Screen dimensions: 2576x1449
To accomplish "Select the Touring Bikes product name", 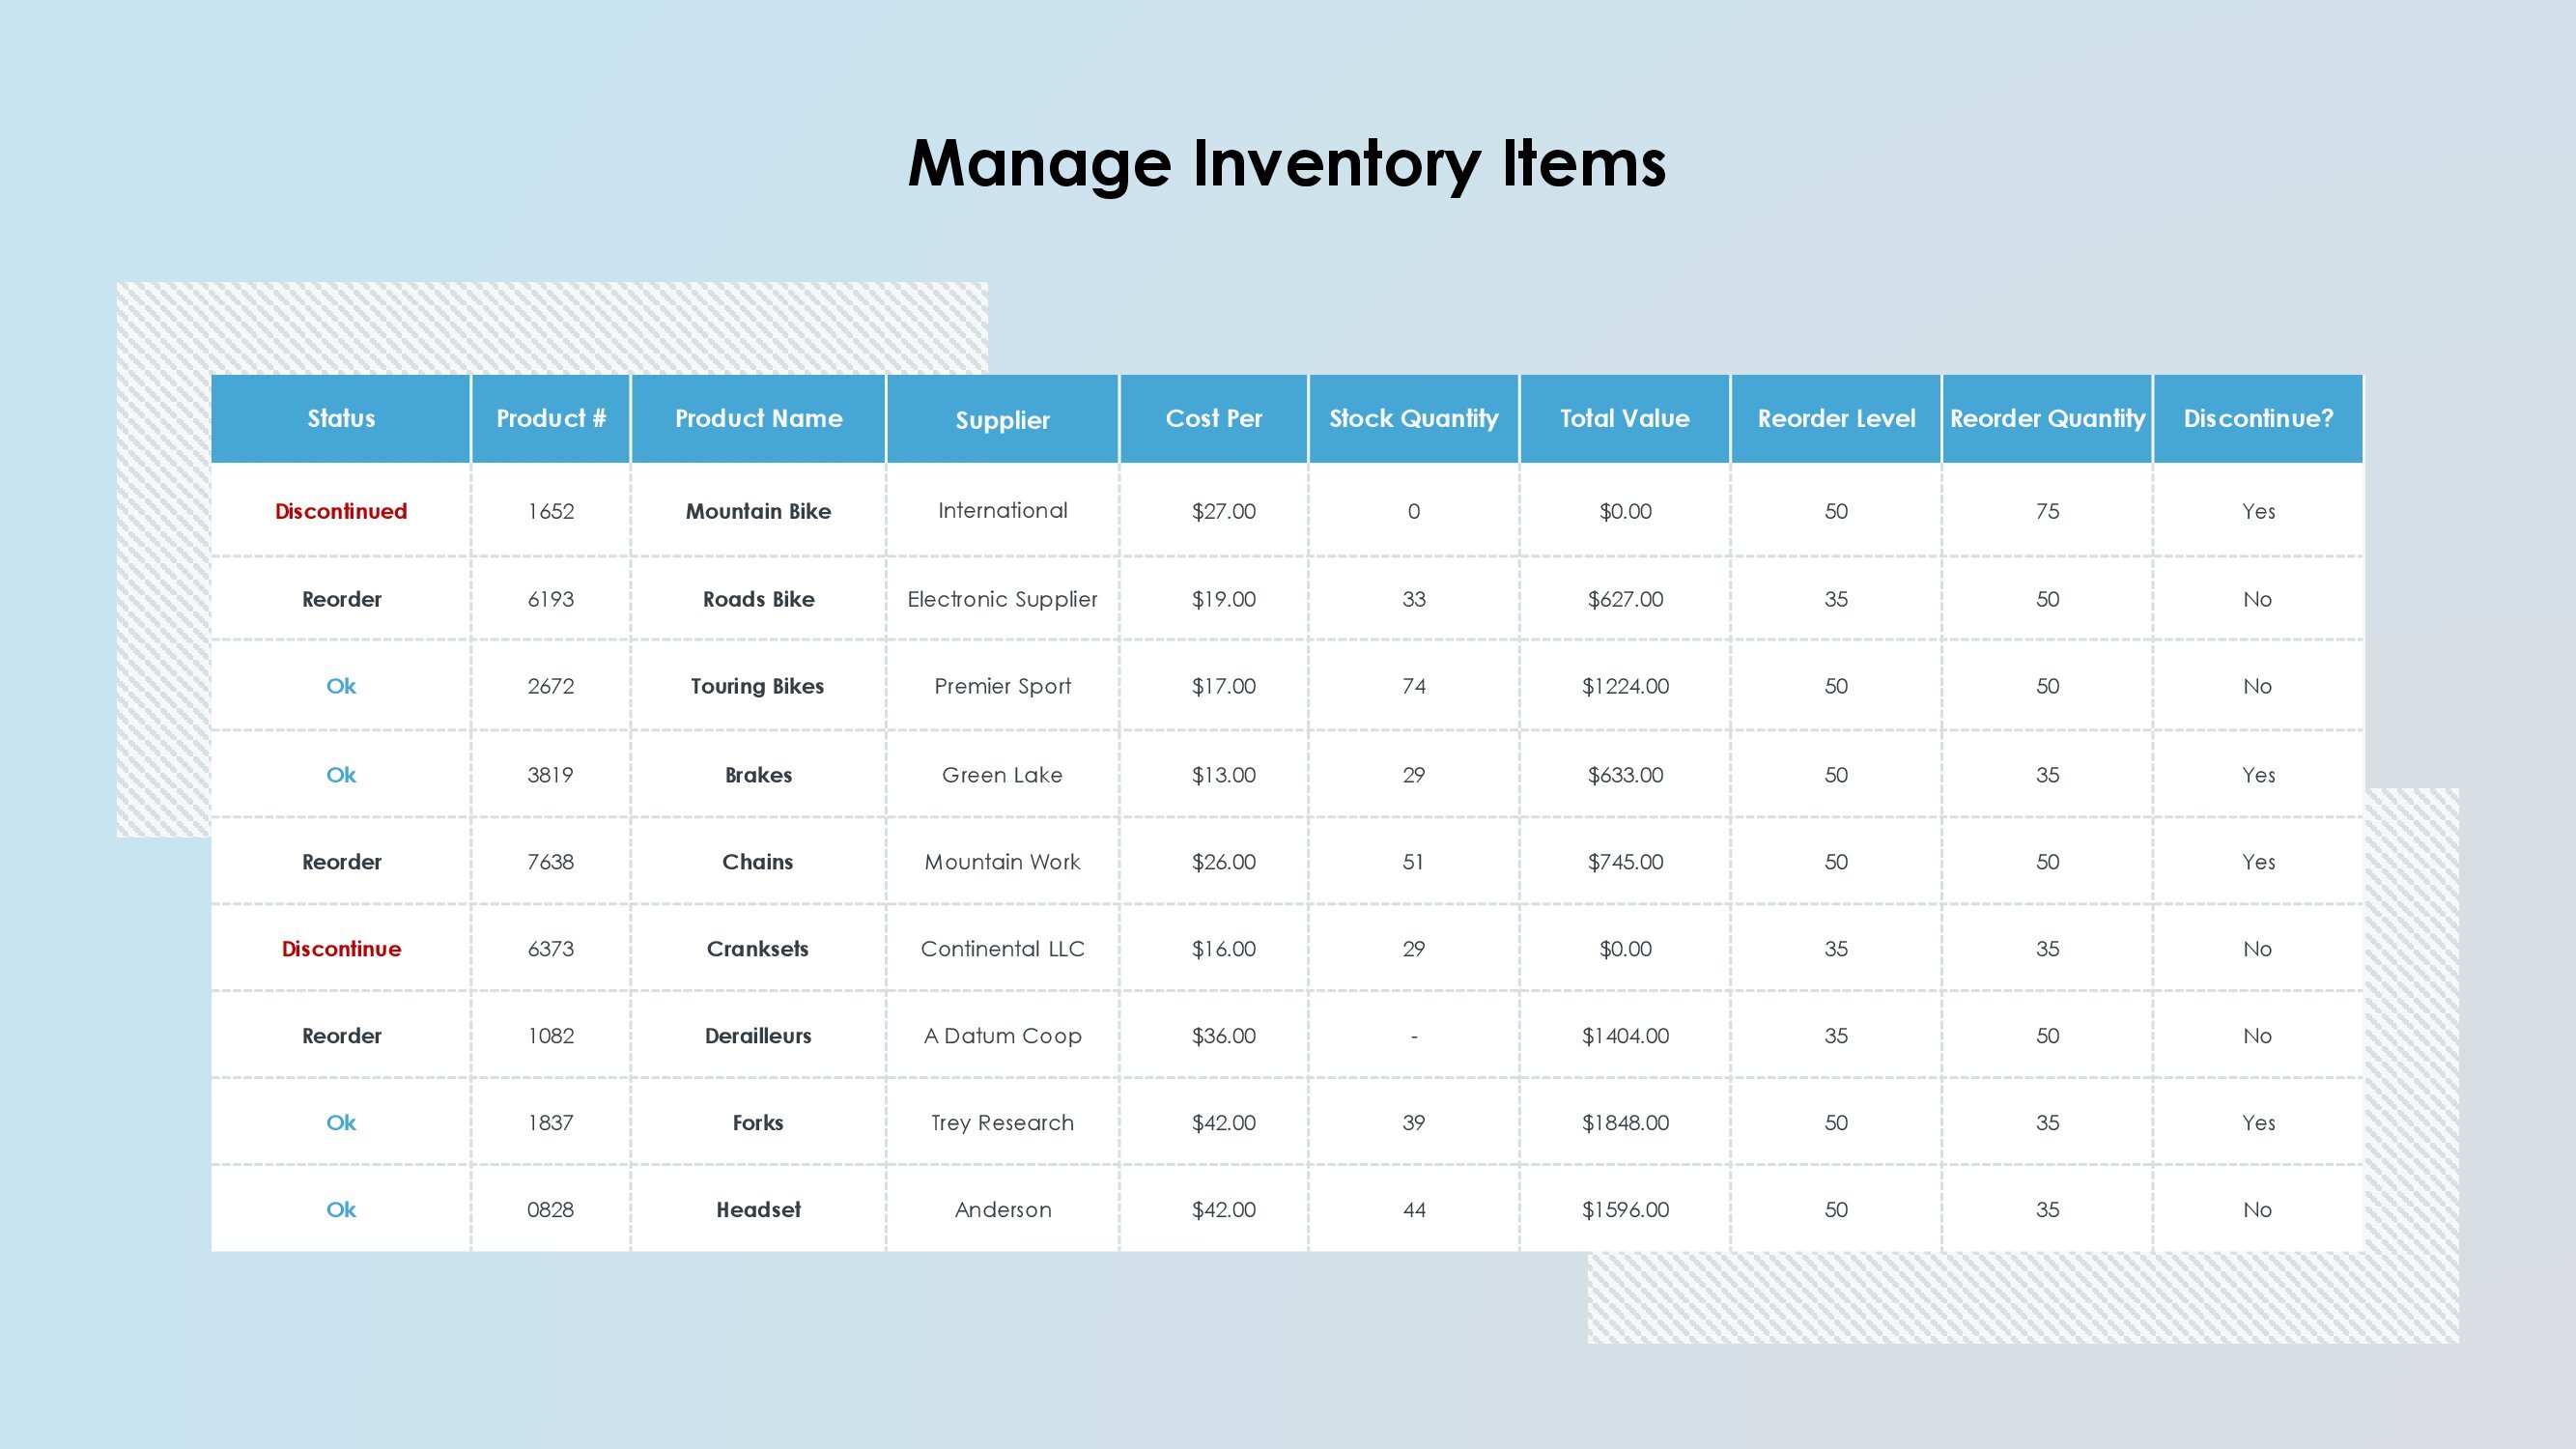I will (x=758, y=686).
